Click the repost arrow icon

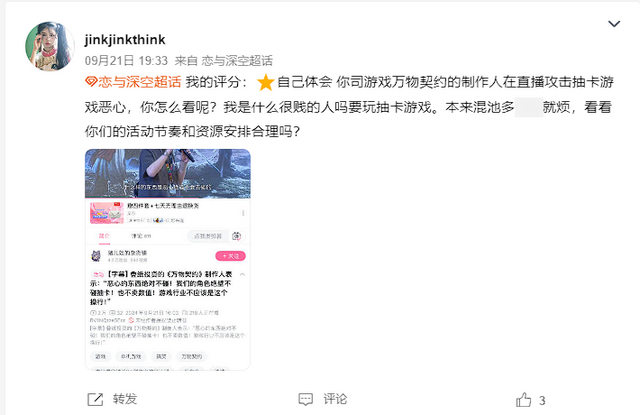pos(95,399)
